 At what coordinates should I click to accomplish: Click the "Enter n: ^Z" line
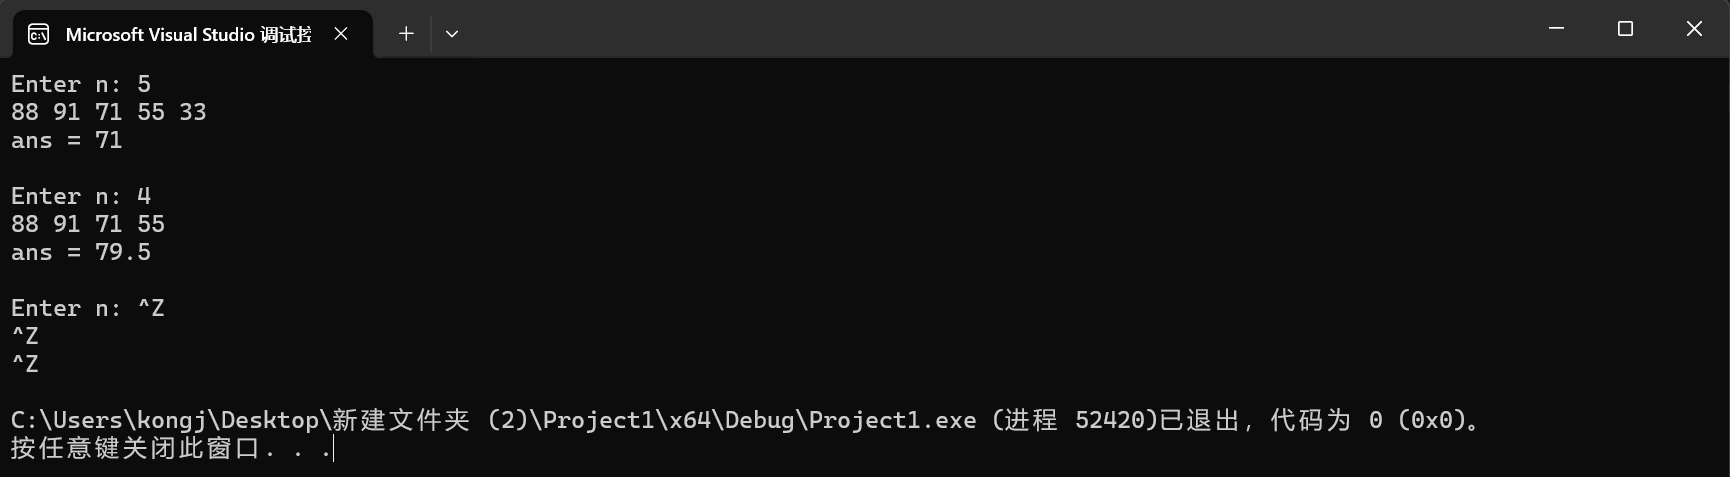(x=88, y=308)
